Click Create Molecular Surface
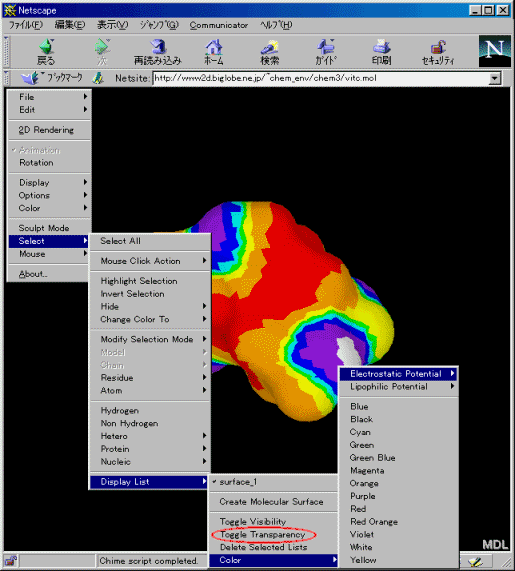Screen dimensions: 515x571 pyautogui.click(x=272, y=501)
